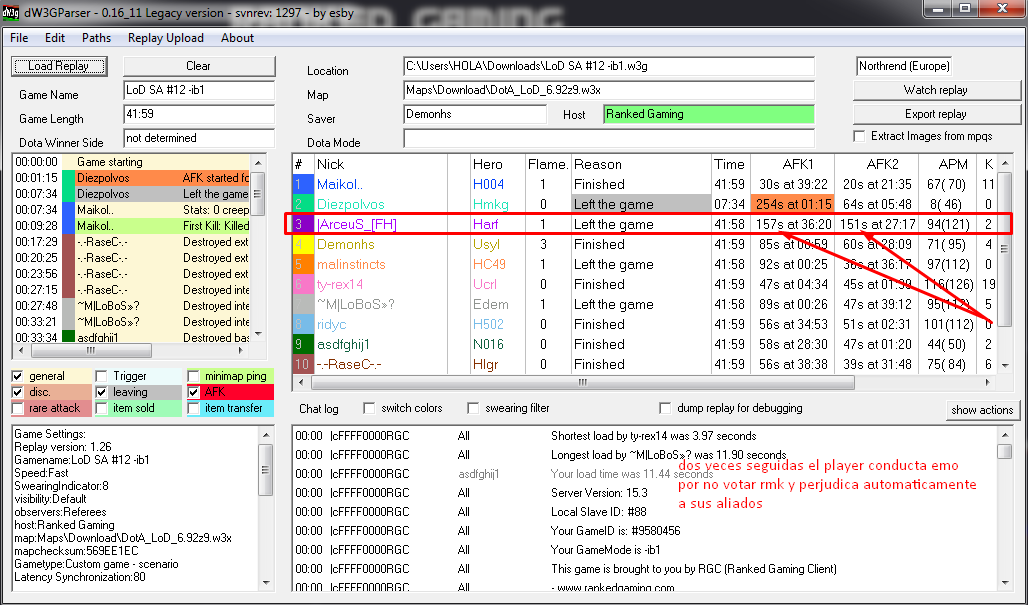The height and width of the screenshot is (605, 1028).
Task: Click blue color cell of player 1
Action: (303, 184)
